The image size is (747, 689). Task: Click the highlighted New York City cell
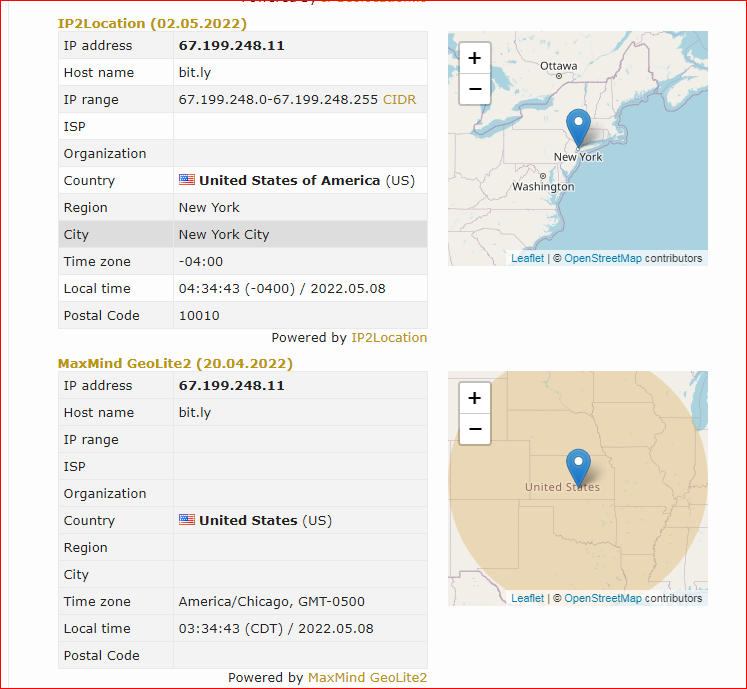300,234
